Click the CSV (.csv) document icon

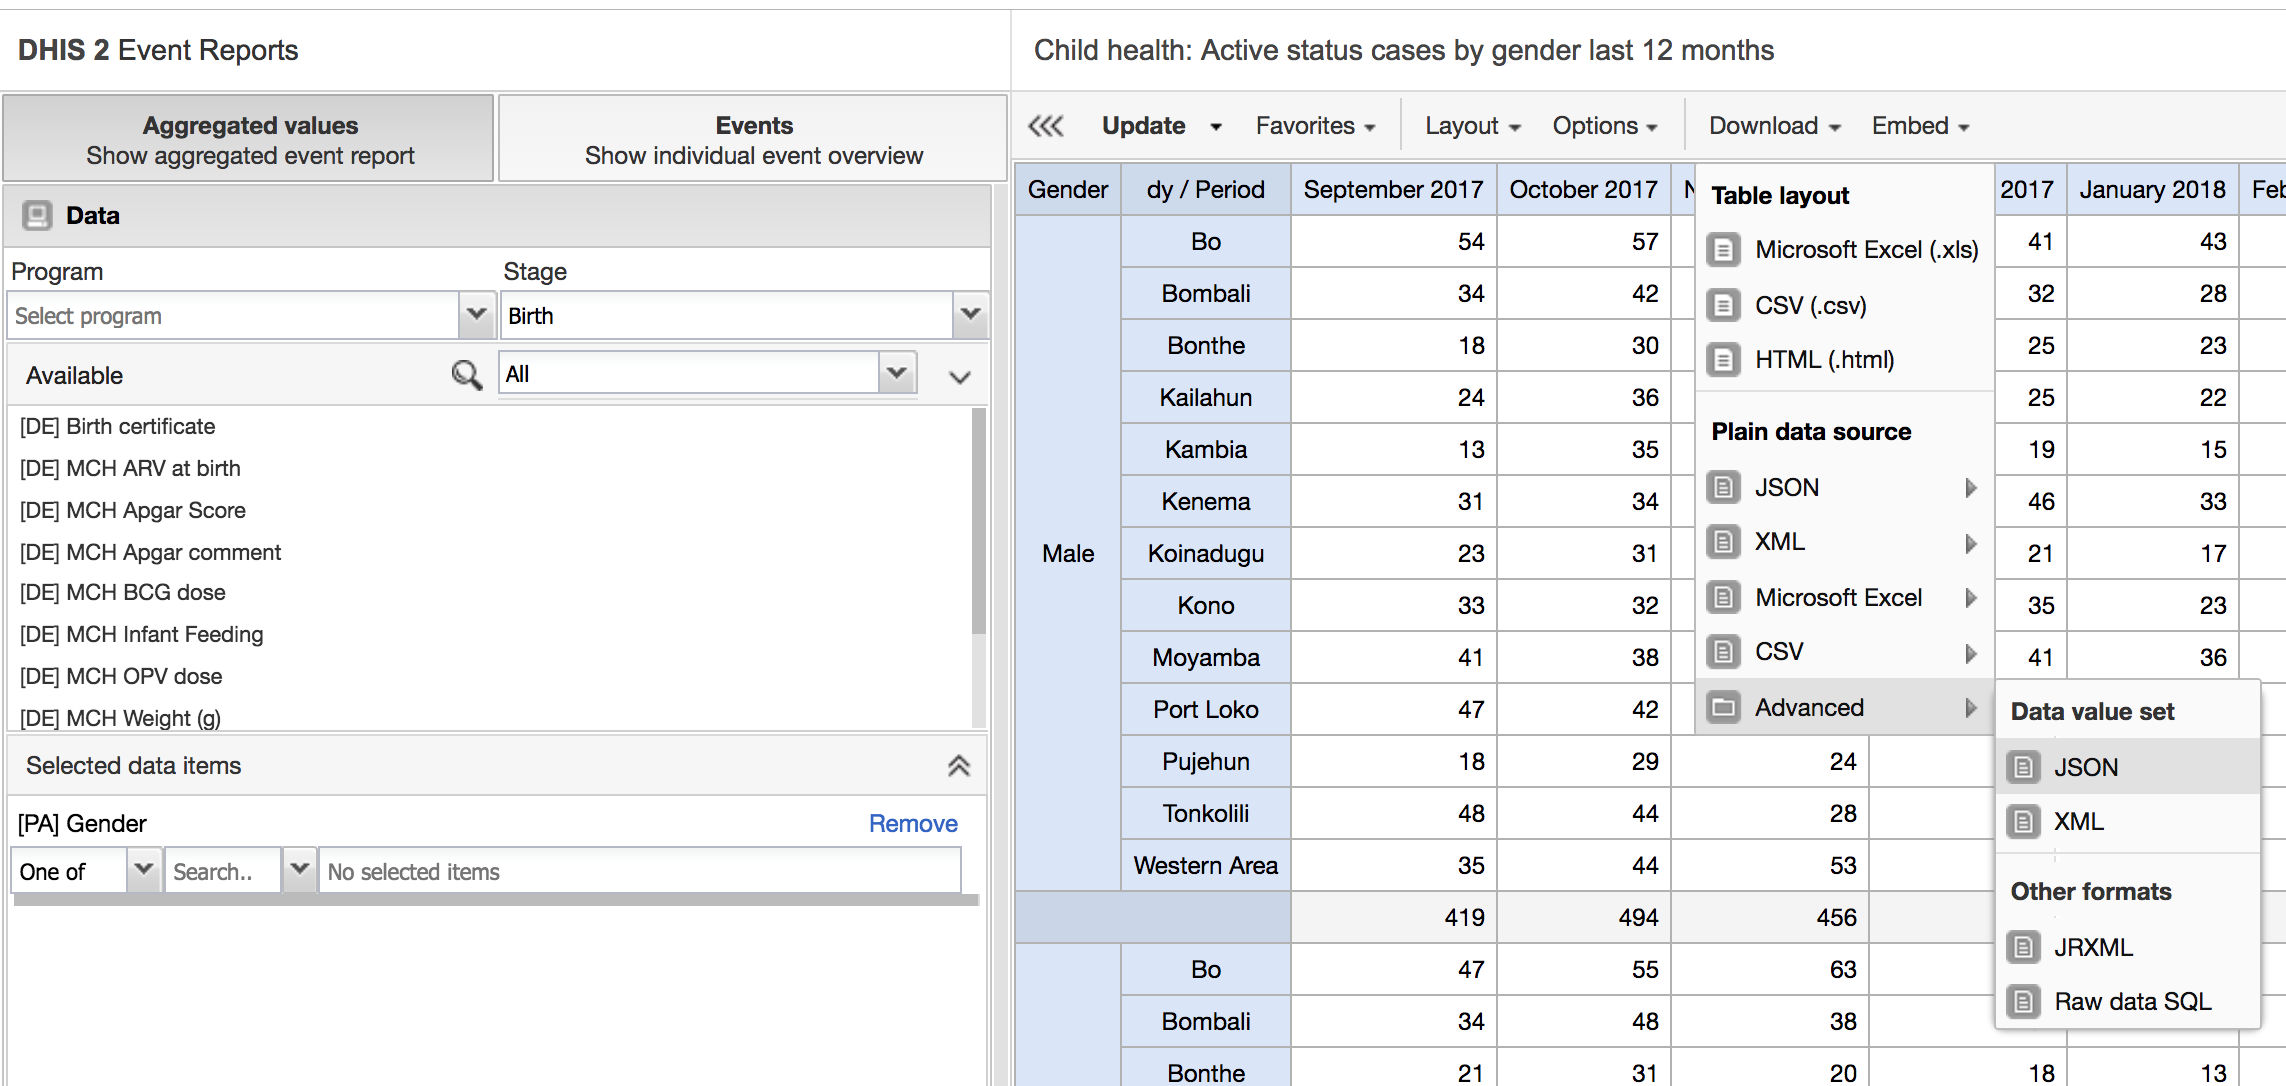(x=1723, y=305)
